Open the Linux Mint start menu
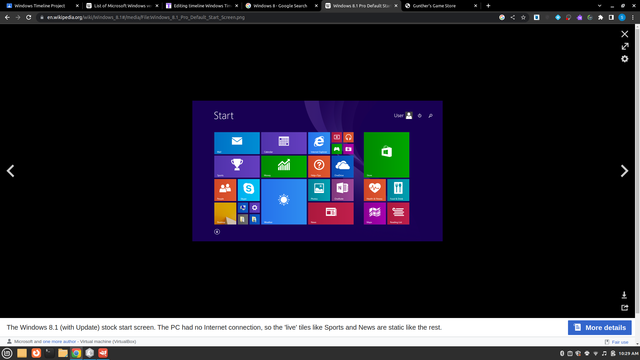 [7, 353]
